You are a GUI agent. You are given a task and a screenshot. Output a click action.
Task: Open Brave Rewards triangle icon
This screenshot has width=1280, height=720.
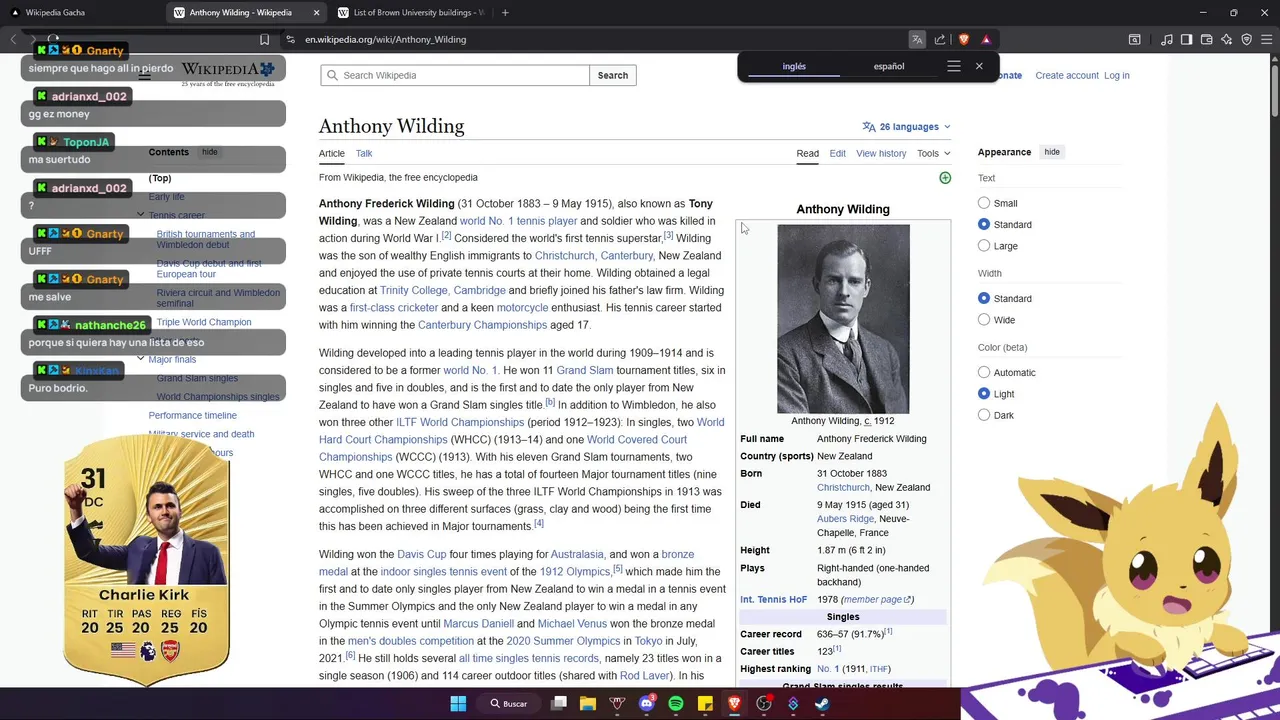[986, 40]
